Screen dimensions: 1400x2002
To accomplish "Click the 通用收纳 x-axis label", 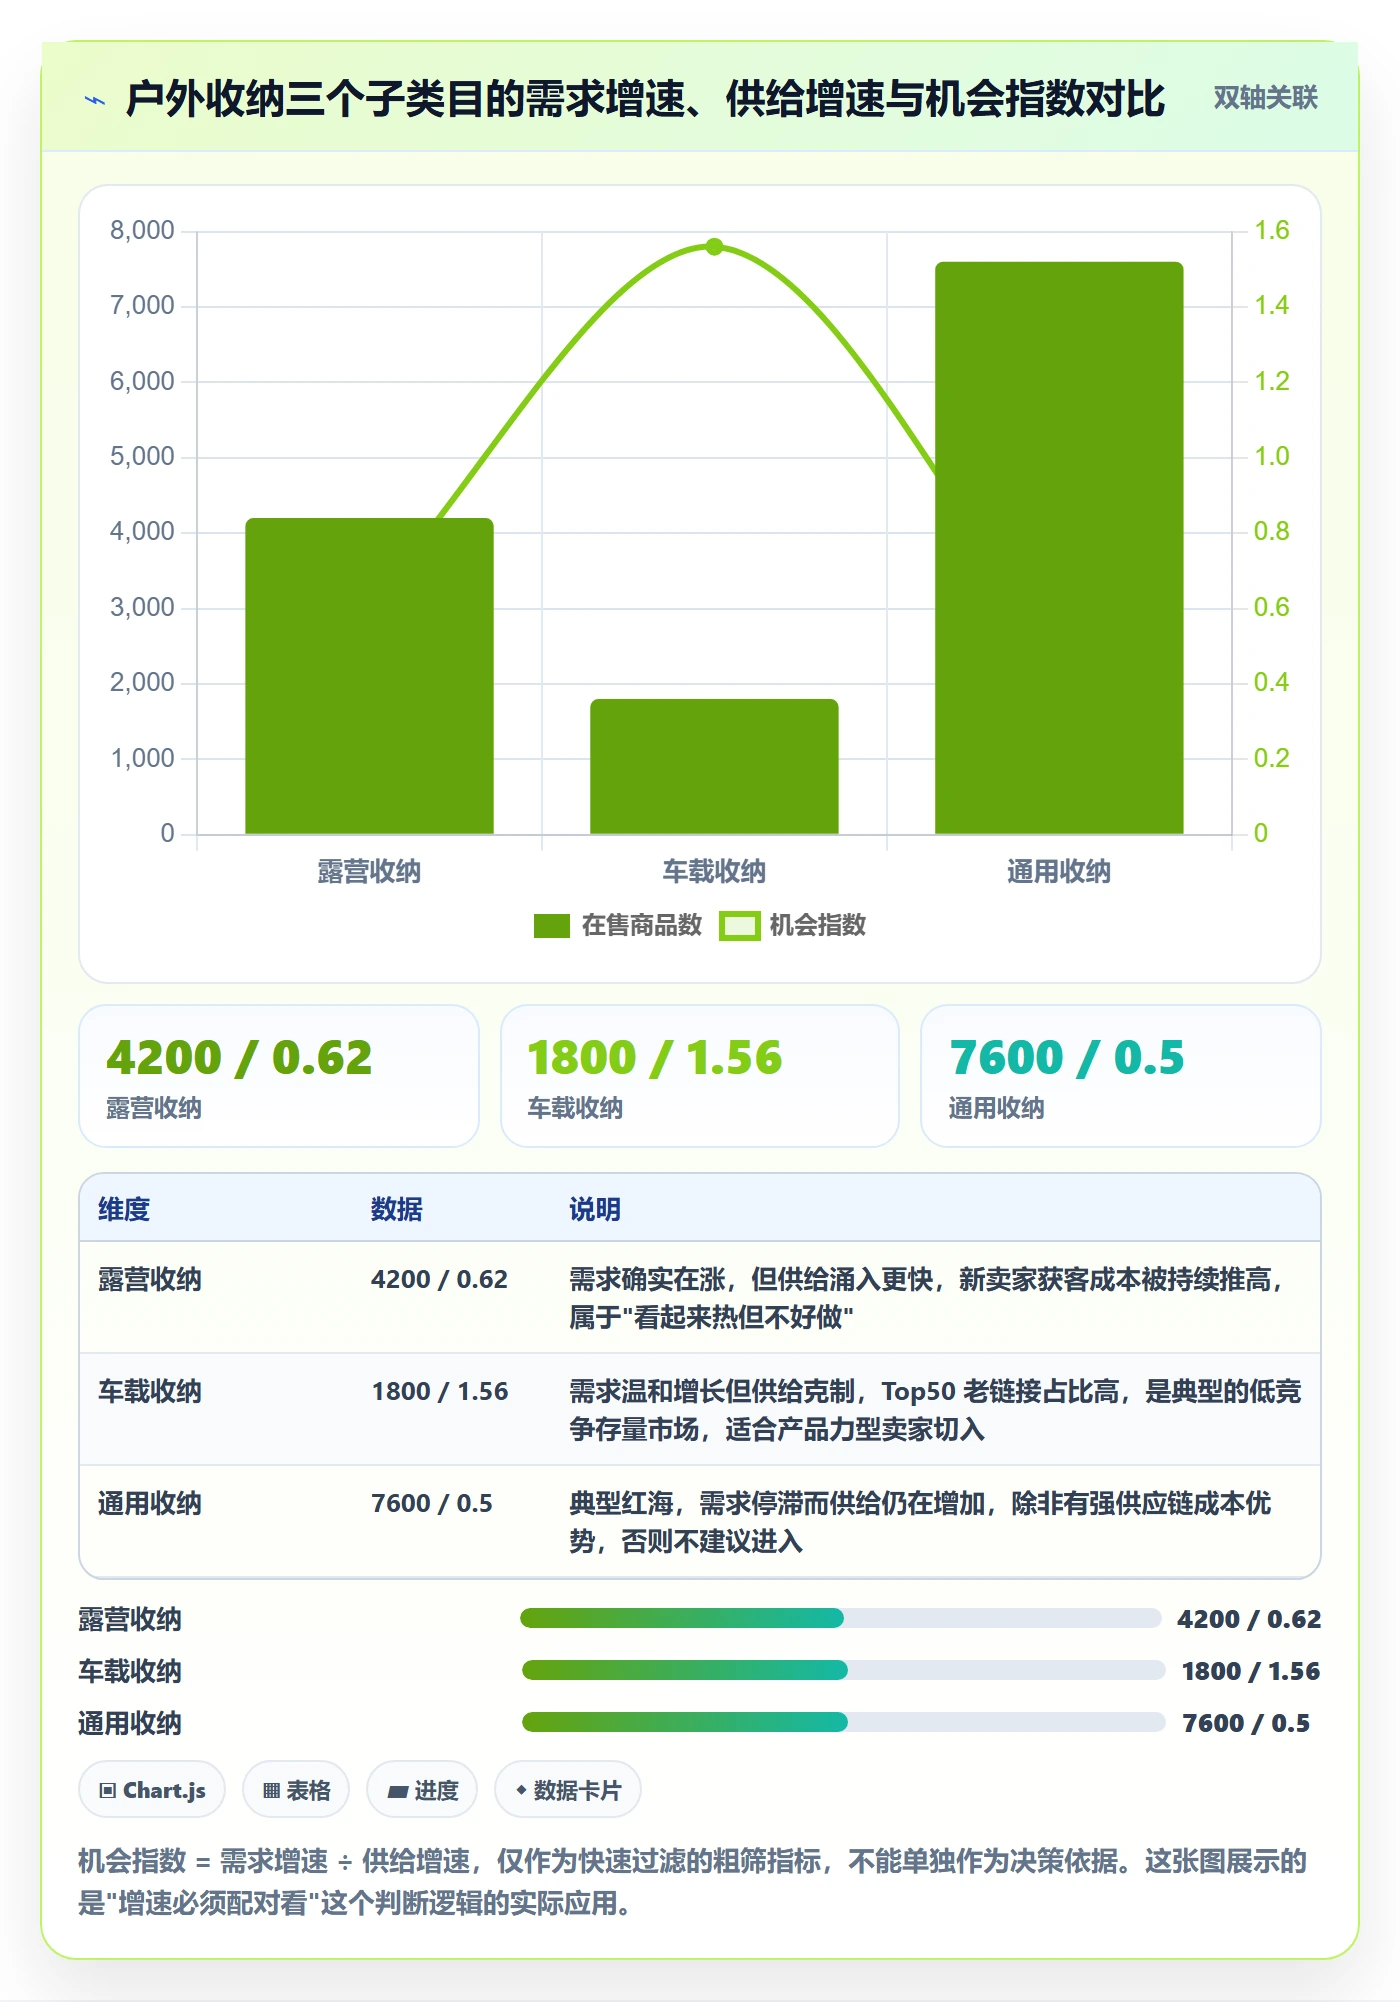I will [x=1059, y=871].
